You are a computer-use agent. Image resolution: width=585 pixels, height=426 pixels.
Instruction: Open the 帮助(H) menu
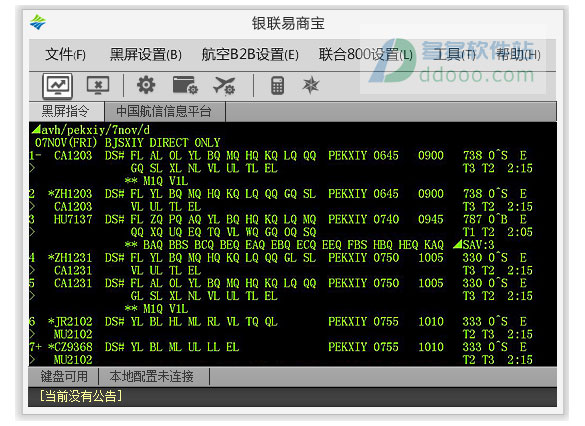[518, 55]
